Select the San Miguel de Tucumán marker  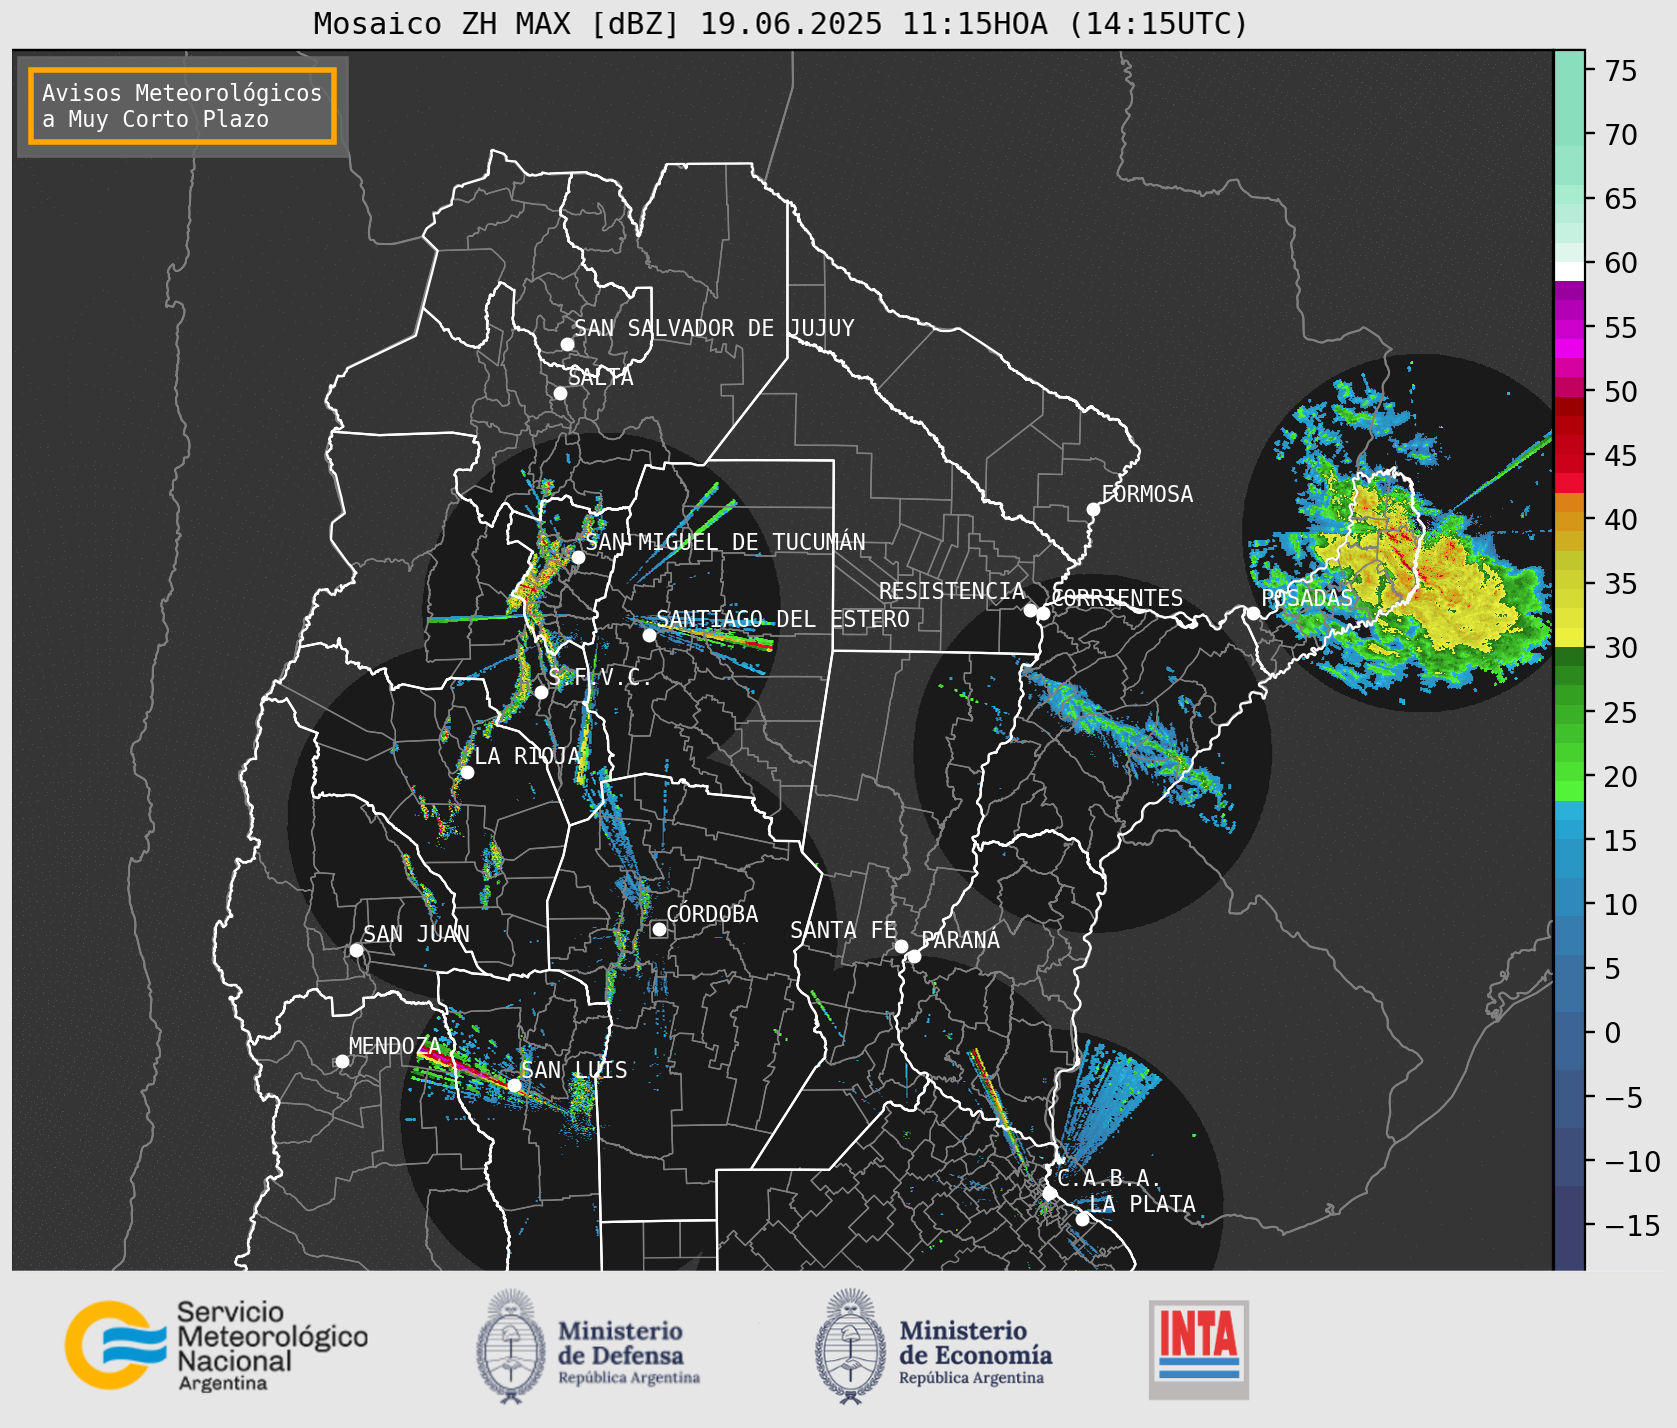(577, 557)
